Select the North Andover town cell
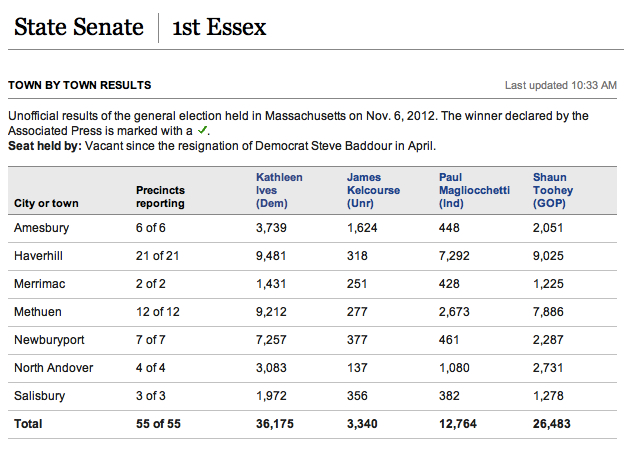The height and width of the screenshot is (460, 624). tap(53, 368)
